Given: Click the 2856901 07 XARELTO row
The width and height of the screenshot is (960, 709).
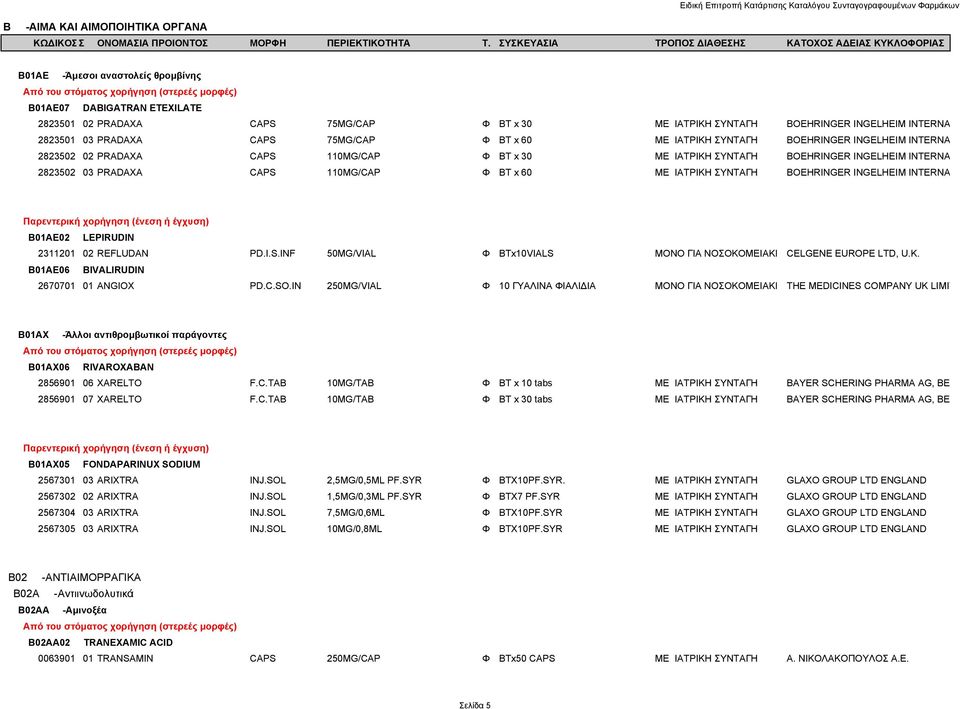Looking at the screenshot, I should click(x=494, y=399).
